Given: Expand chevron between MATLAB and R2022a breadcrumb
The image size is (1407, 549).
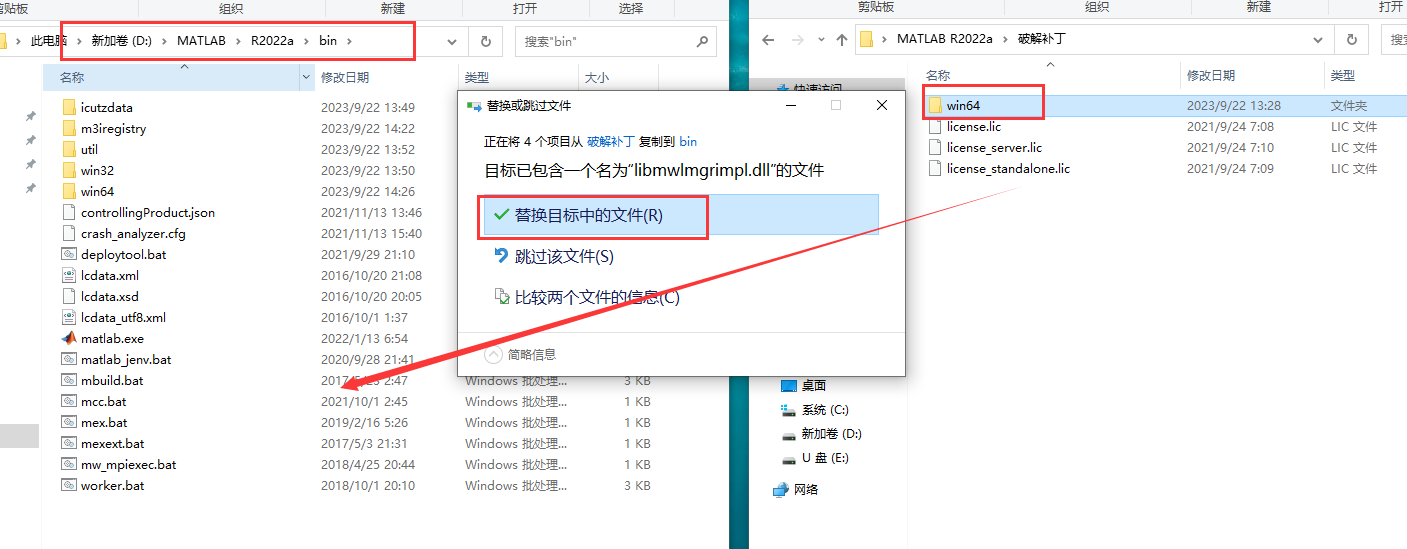Looking at the screenshot, I should (237, 41).
